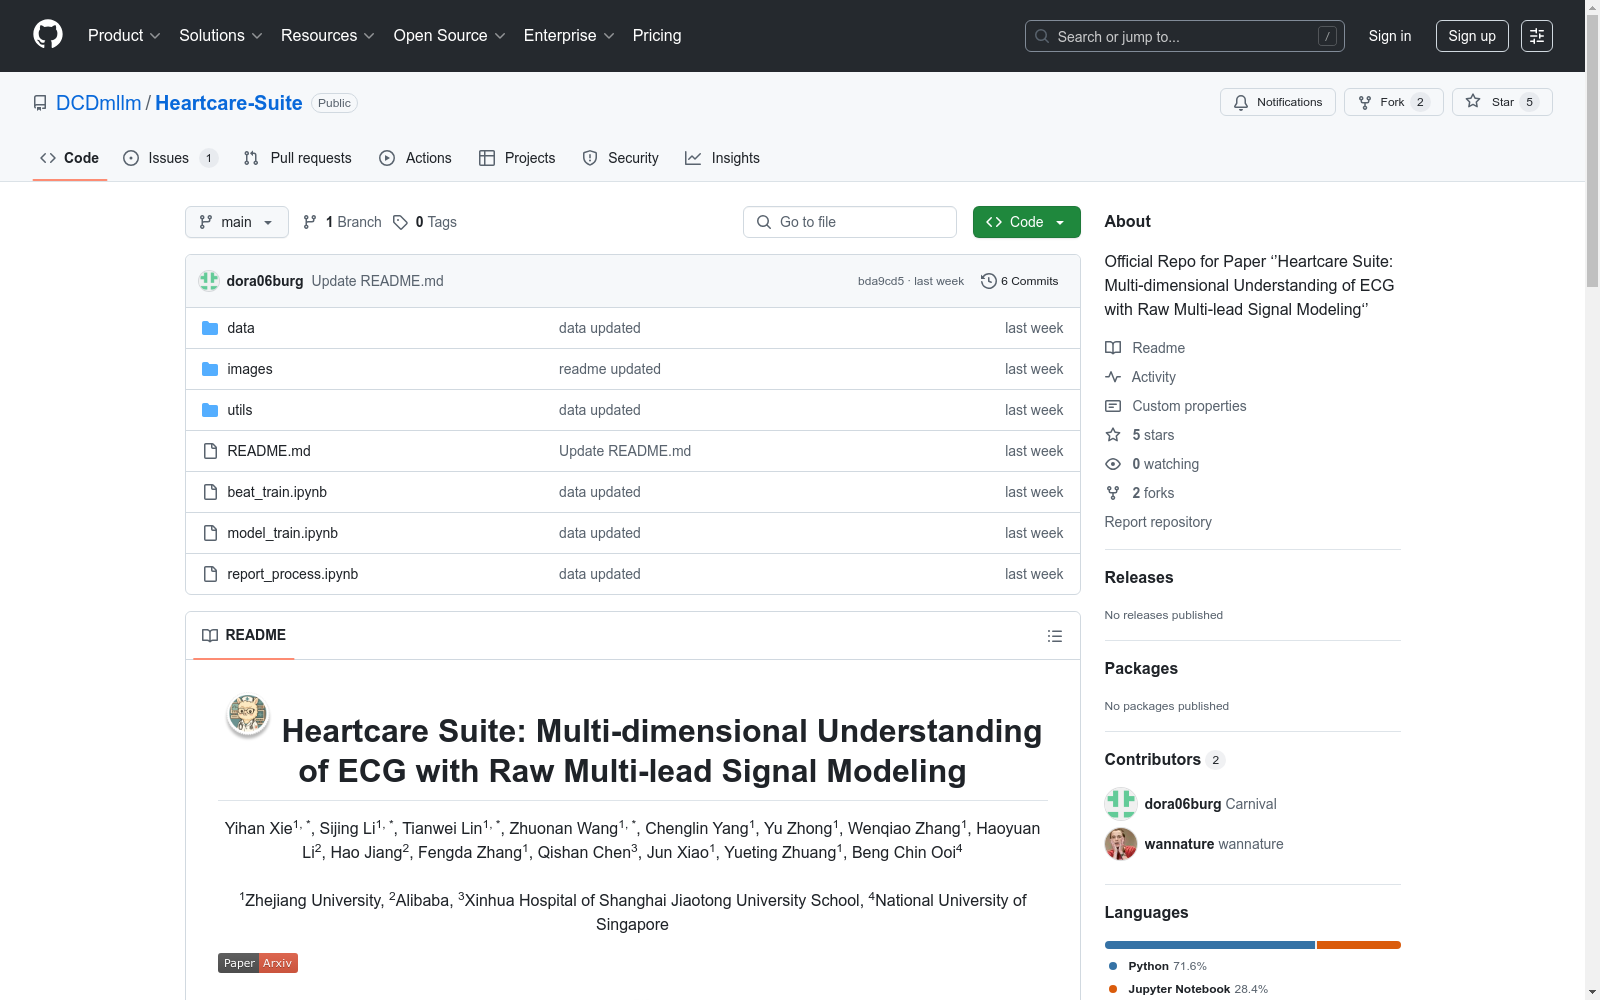This screenshot has height=1000, width=1600.
Task: Switch to the Pull requests tab
Action: tap(298, 158)
